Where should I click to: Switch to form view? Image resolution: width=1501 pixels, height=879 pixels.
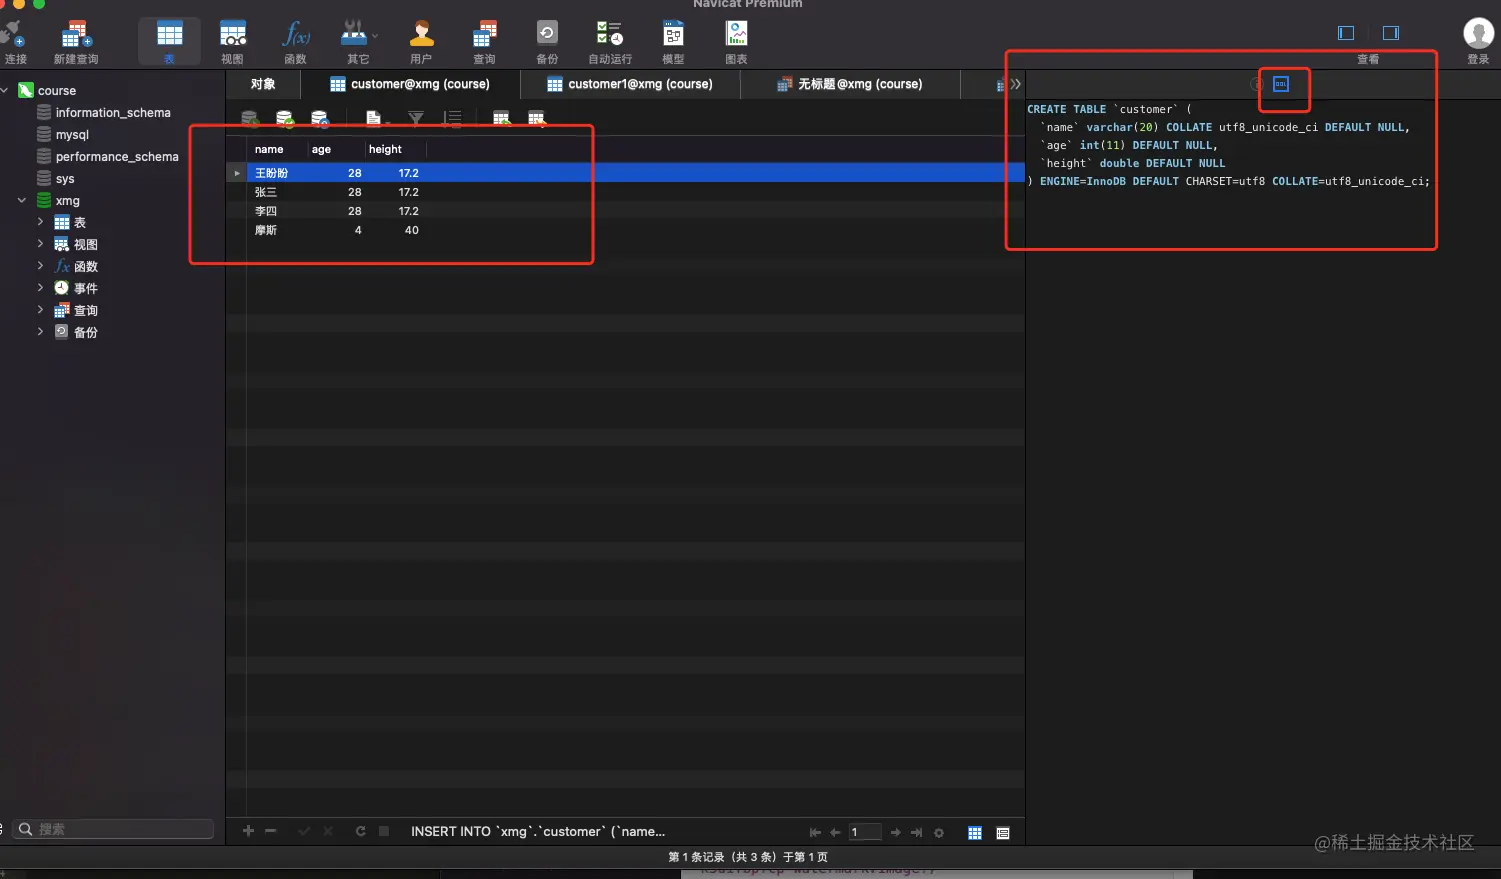[1003, 832]
